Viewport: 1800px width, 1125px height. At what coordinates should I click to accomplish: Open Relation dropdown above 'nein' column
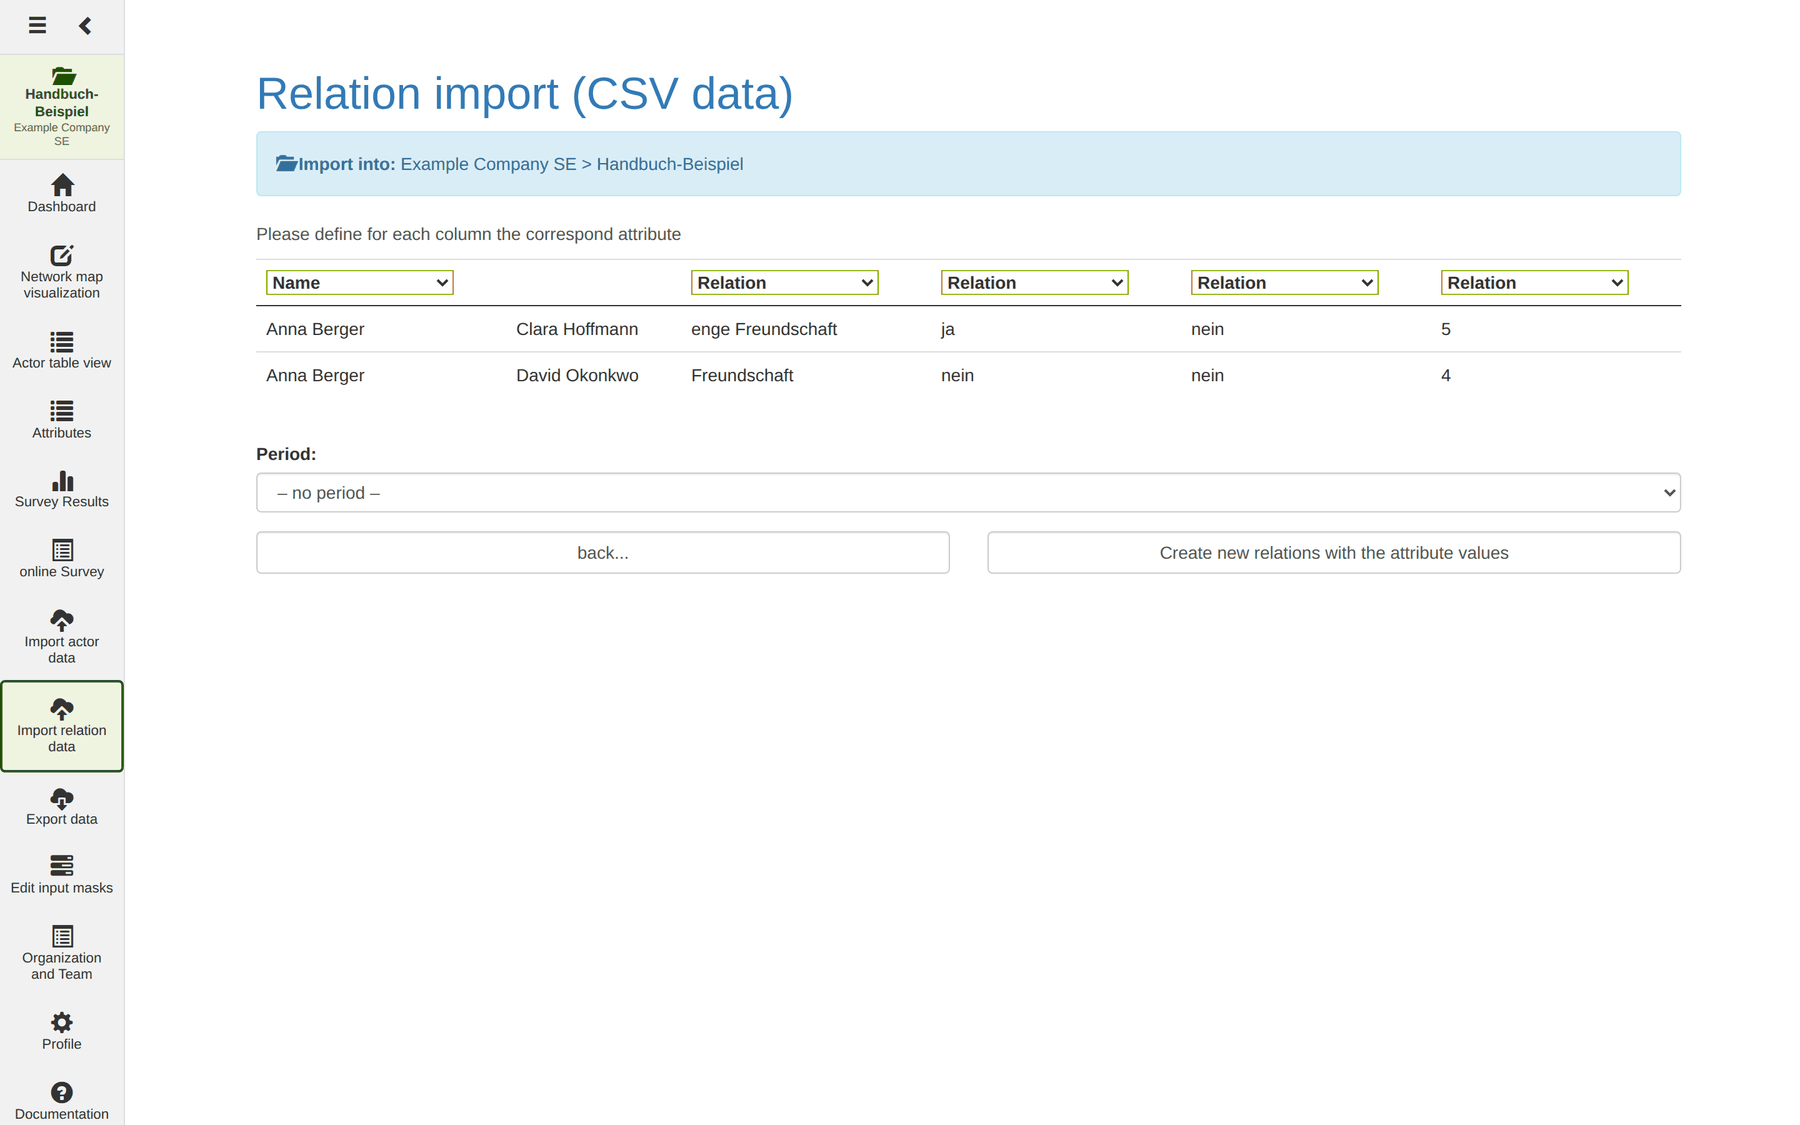pos(1285,283)
